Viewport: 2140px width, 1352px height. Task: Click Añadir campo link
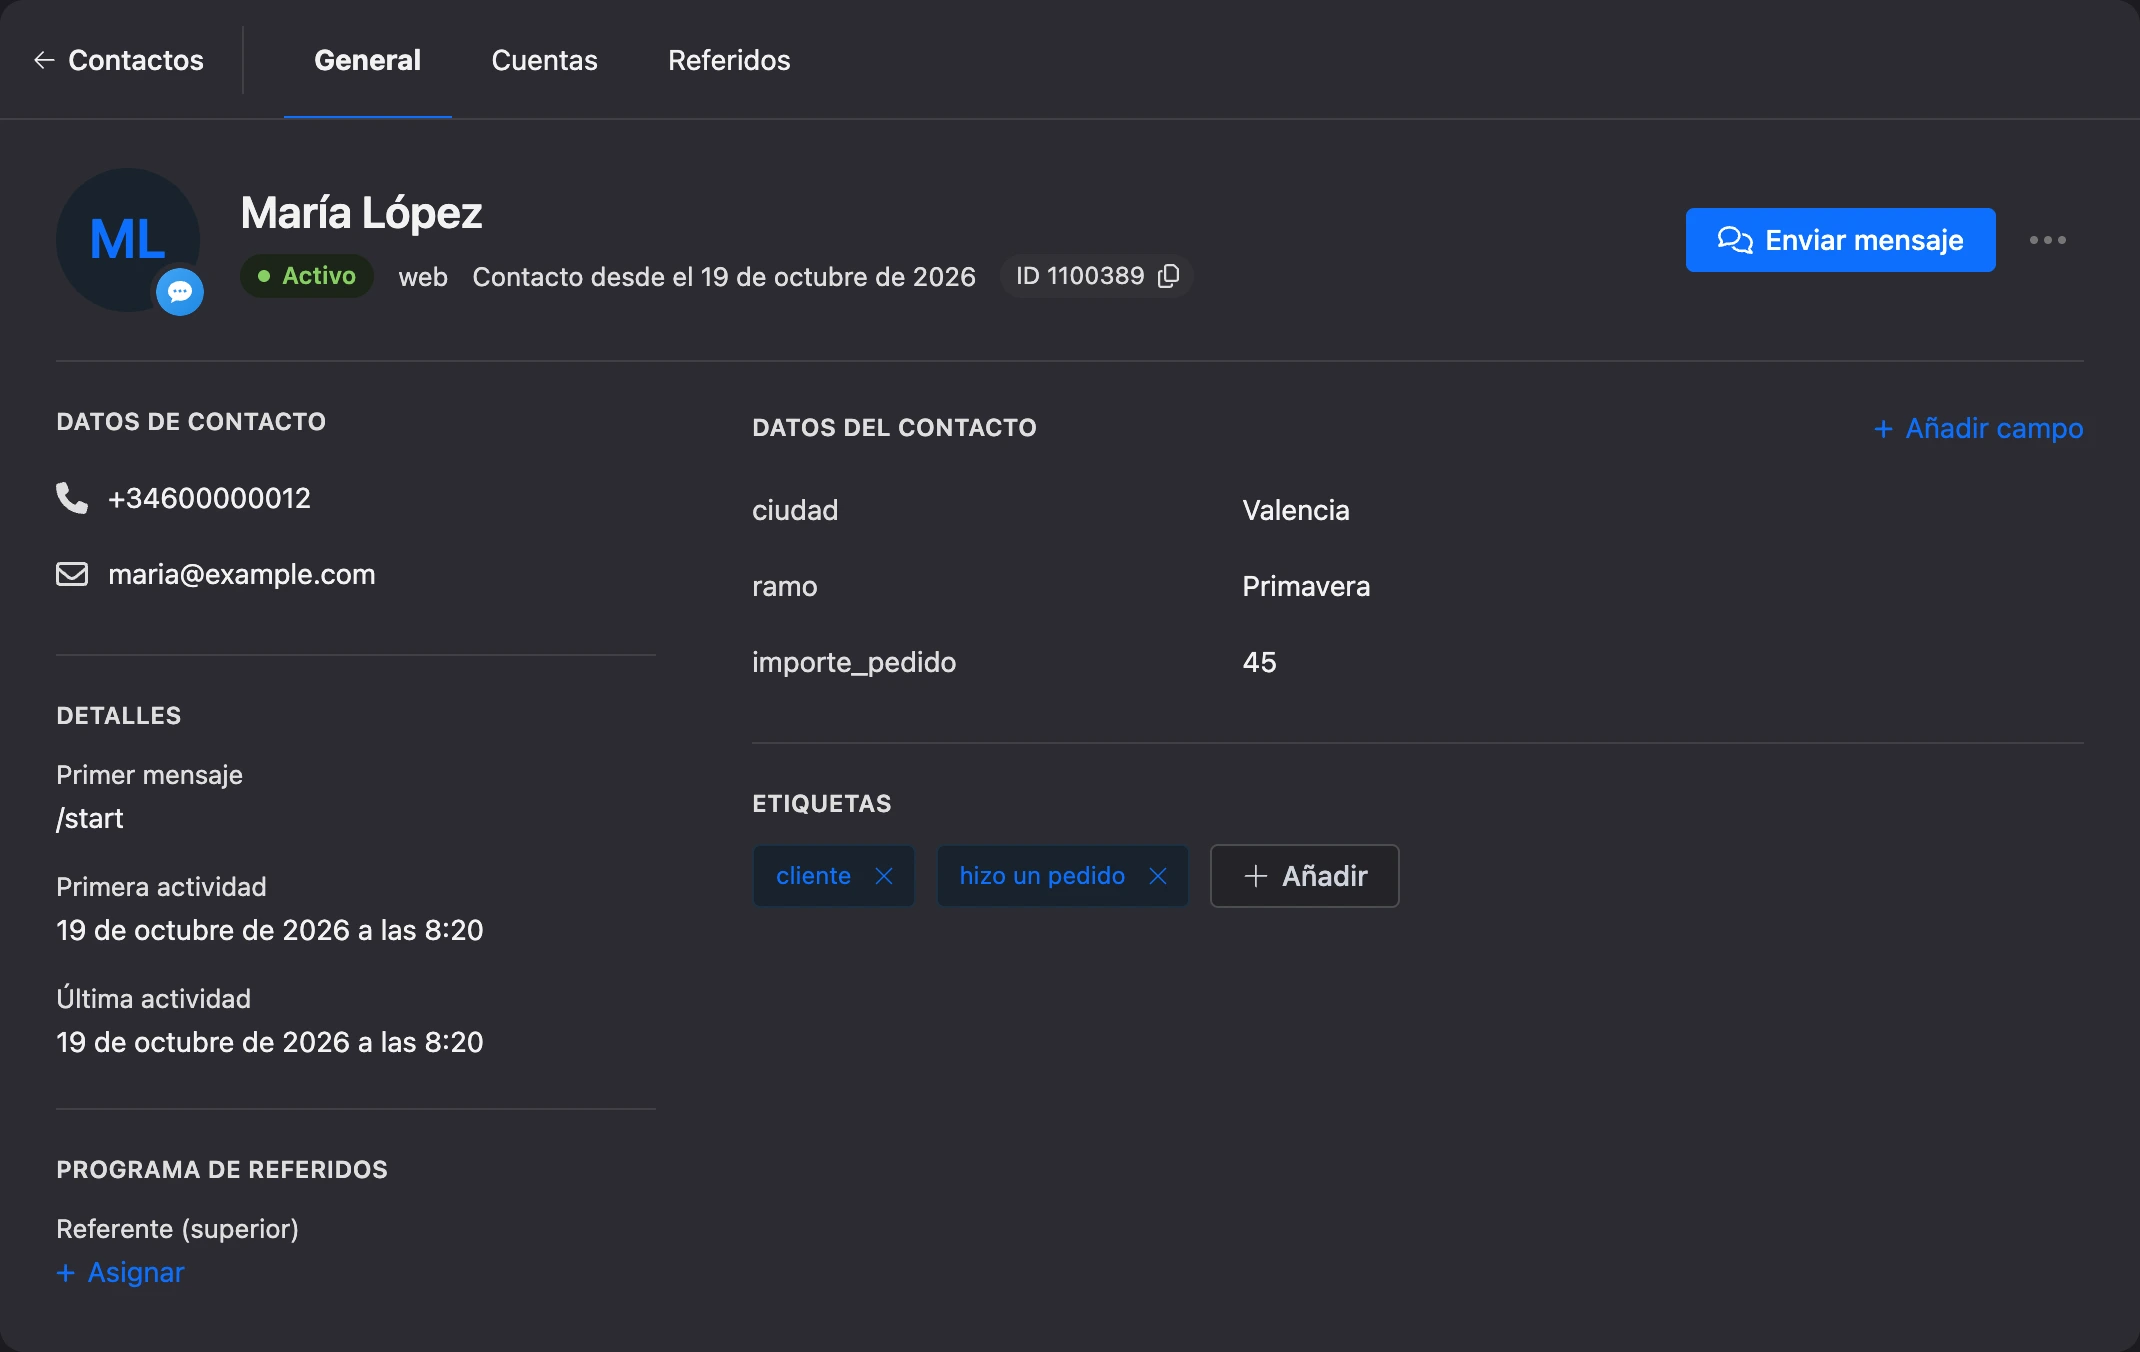[x=1978, y=428]
